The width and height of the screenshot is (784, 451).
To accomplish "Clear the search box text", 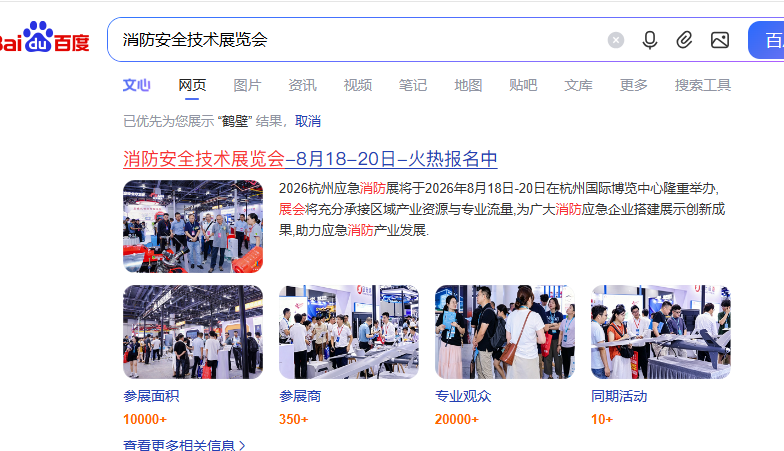I will (x=616, y=40).
